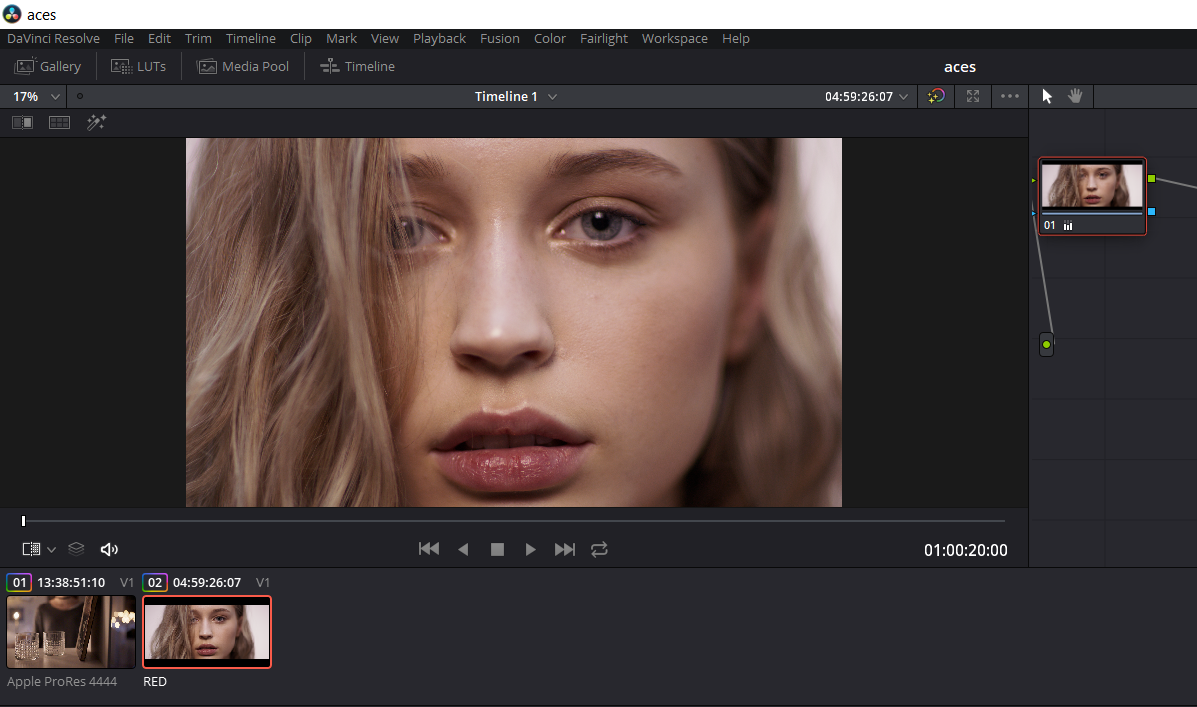Toggle bypass color grades icon

936,96
